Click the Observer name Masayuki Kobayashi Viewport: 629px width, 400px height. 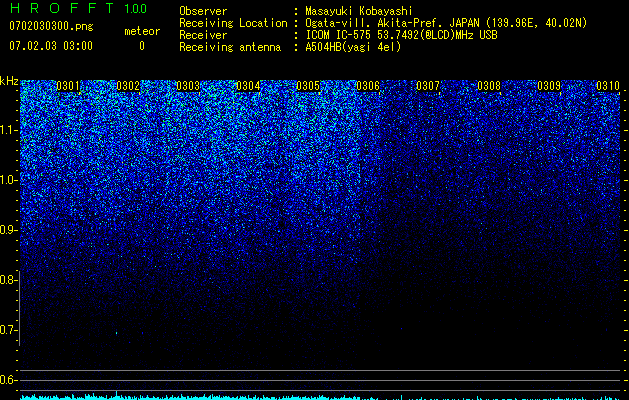pyautogui.click(x=359, y=11)
